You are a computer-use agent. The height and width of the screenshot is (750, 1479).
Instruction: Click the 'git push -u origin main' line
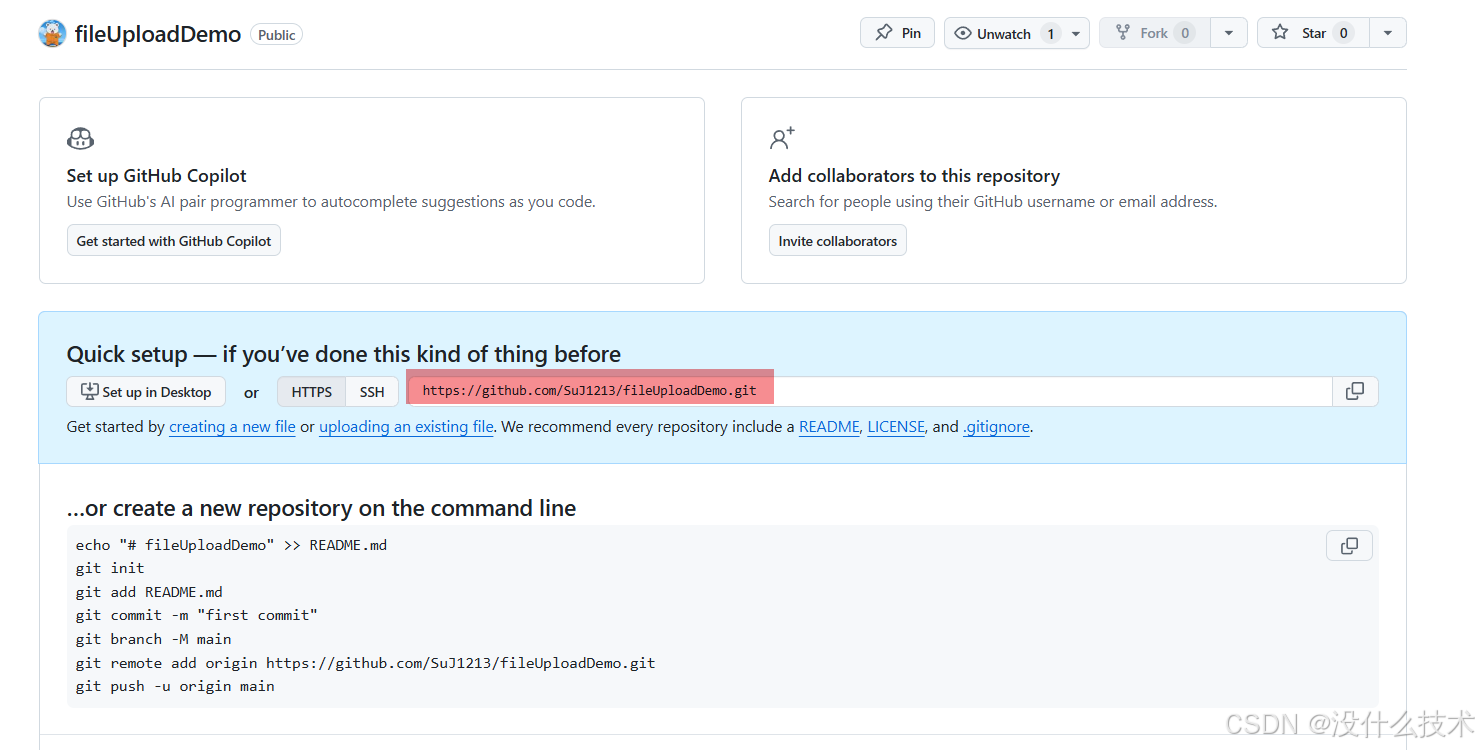click(175, 686)
